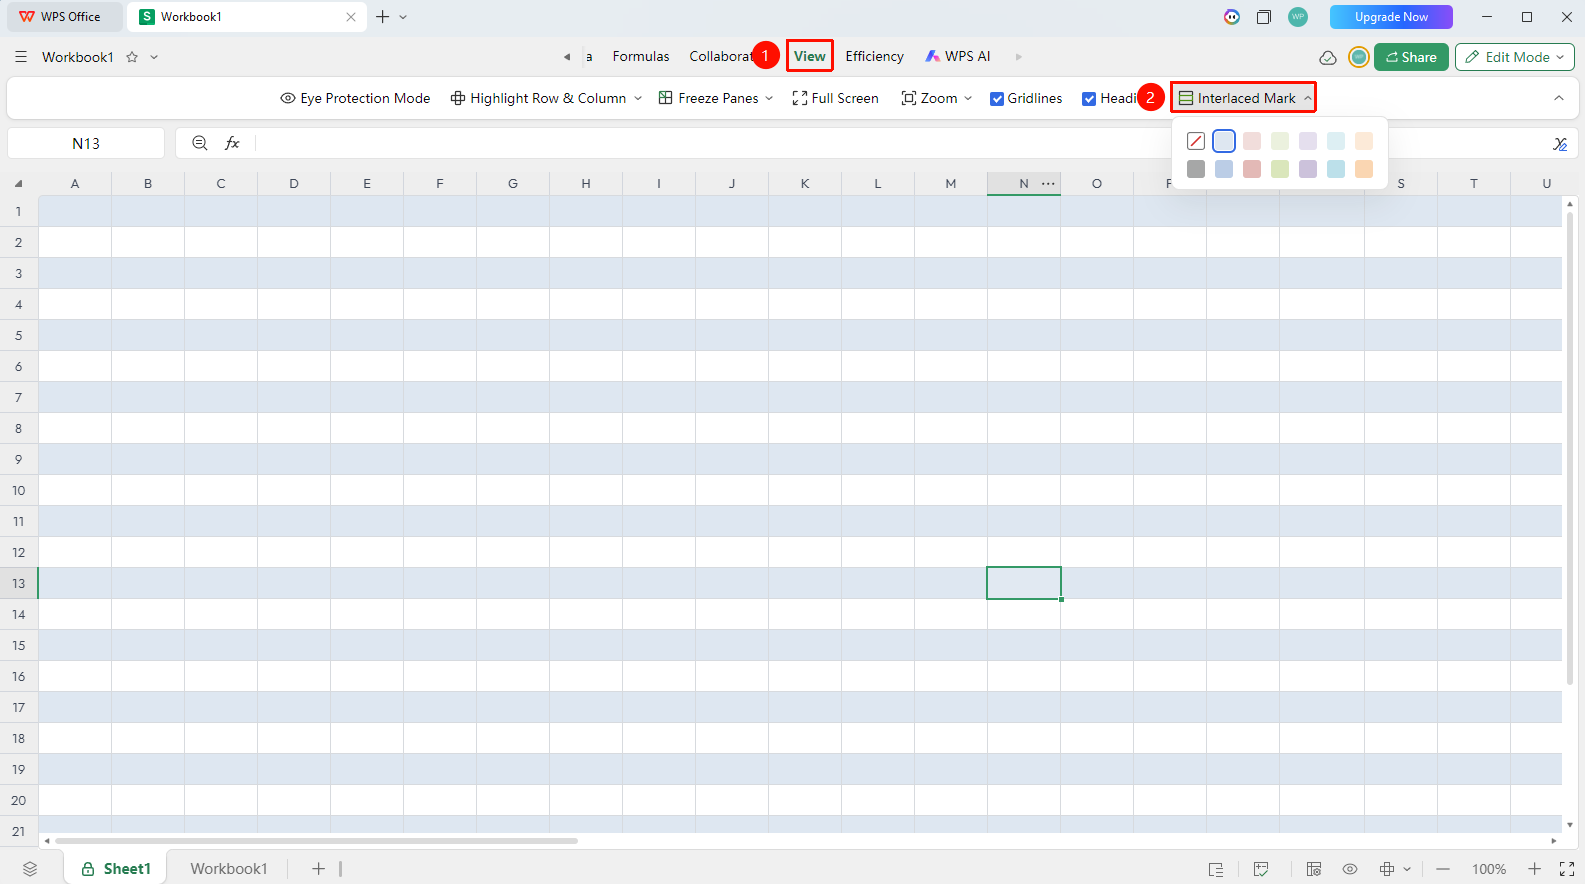
Task: Open the sheet layers icon at bottom left
Action: coord(30,869)
